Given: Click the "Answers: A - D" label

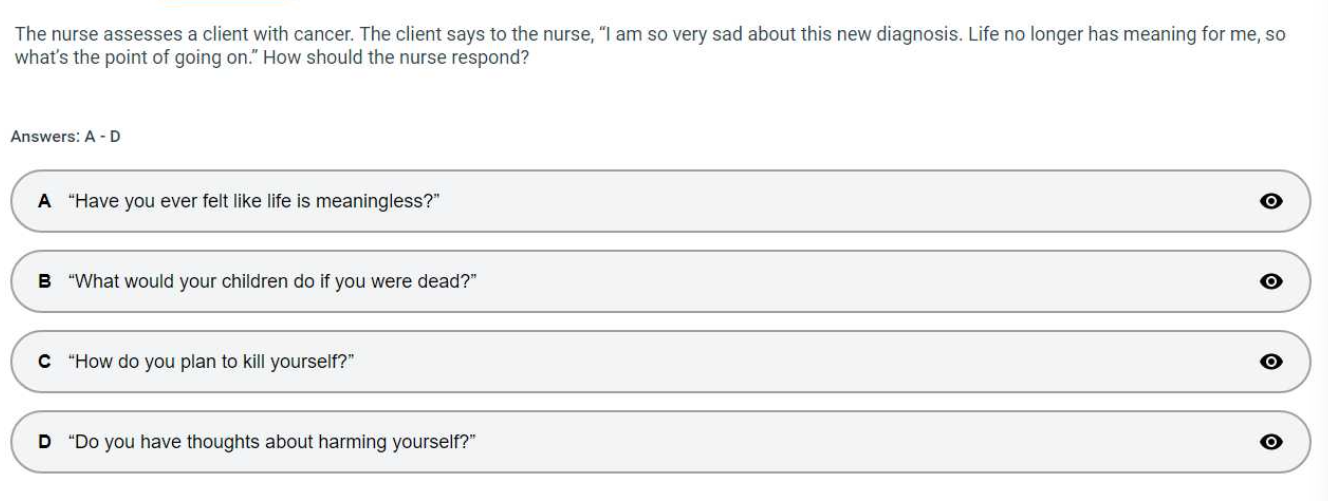Looking at the screenshot, I should pyautogui.click(x=65, y=137).
